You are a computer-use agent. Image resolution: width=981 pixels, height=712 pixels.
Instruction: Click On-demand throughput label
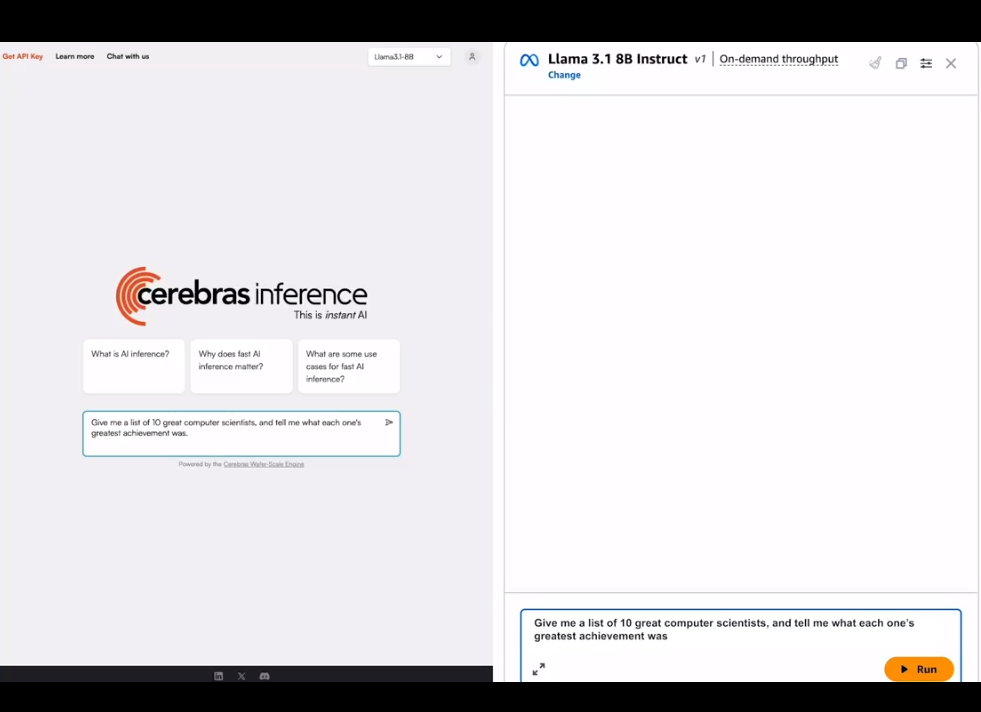778,59
